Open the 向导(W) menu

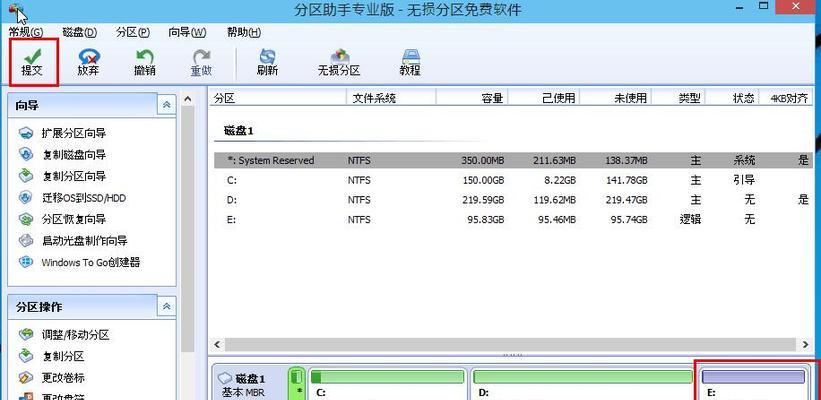pyautogui.click(x=187, y=32)
